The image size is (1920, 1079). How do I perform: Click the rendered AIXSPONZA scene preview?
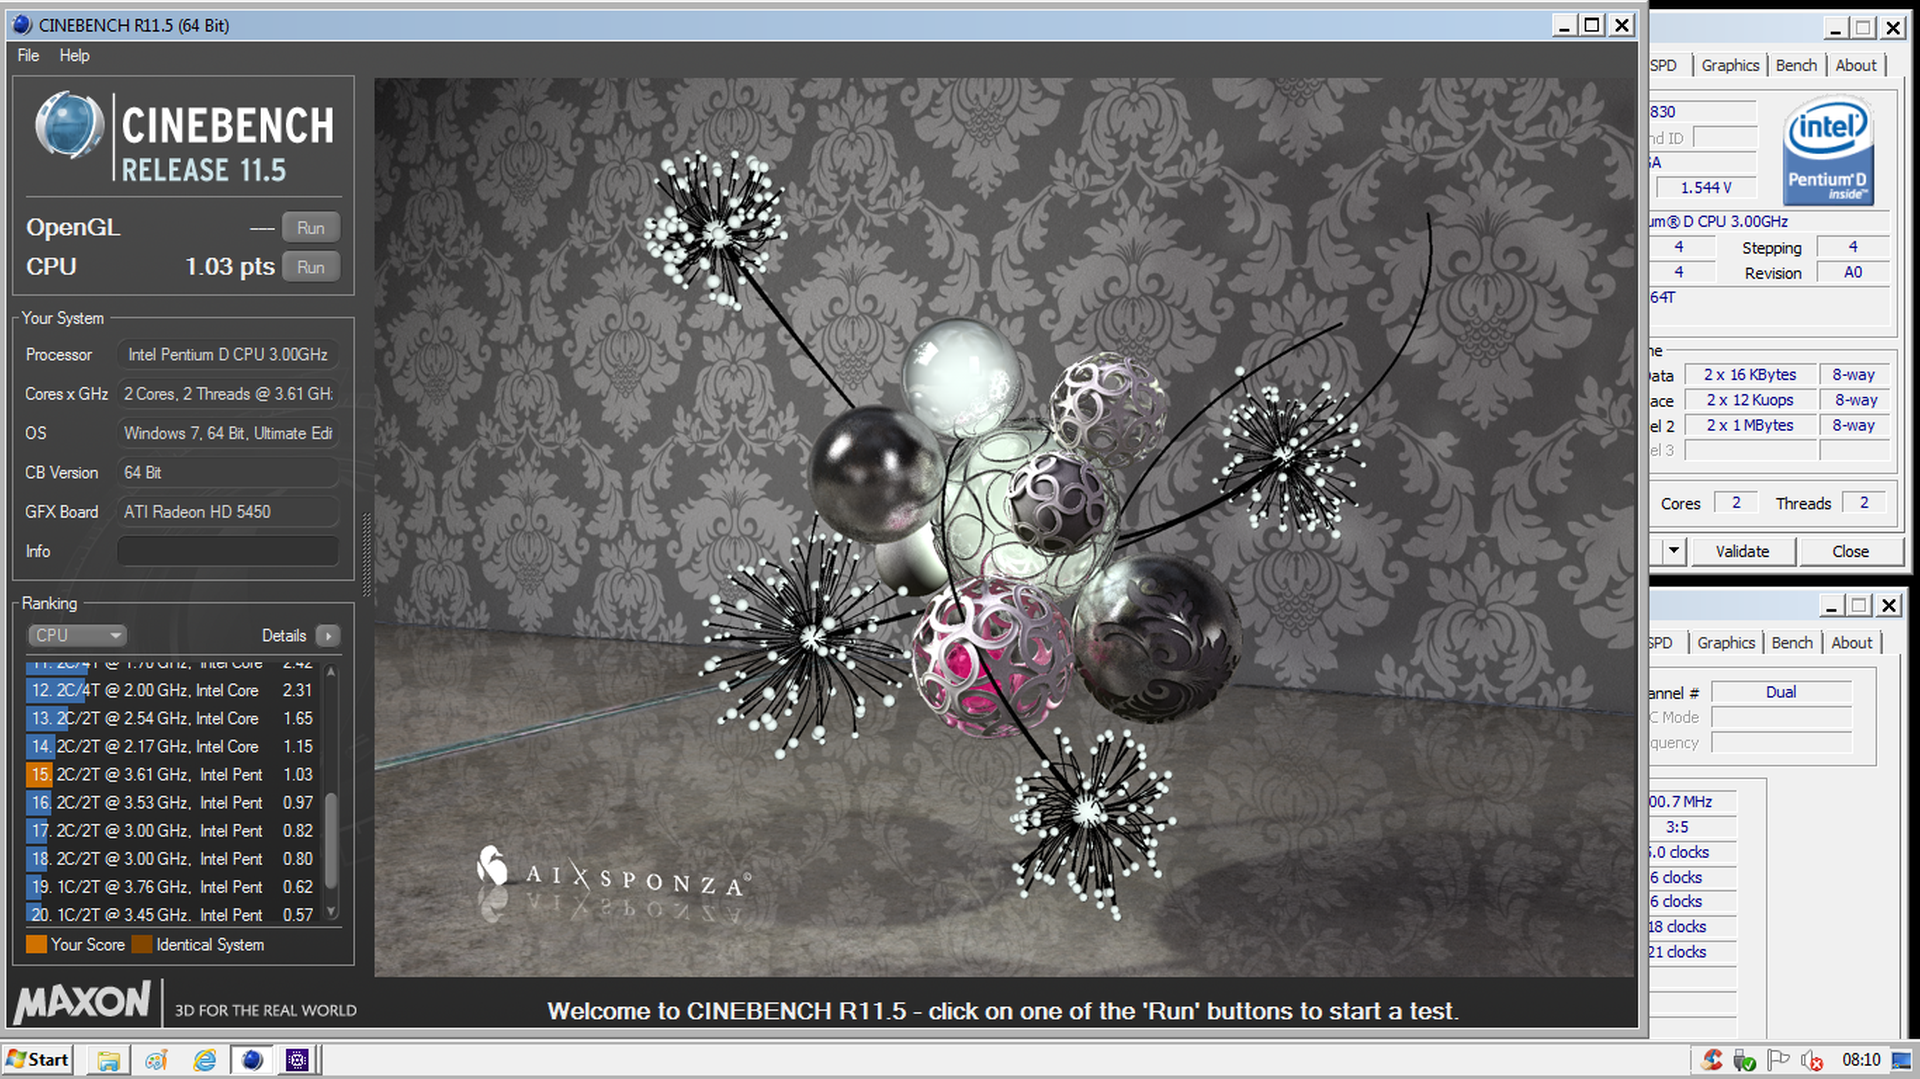(x=1004, y=527)
